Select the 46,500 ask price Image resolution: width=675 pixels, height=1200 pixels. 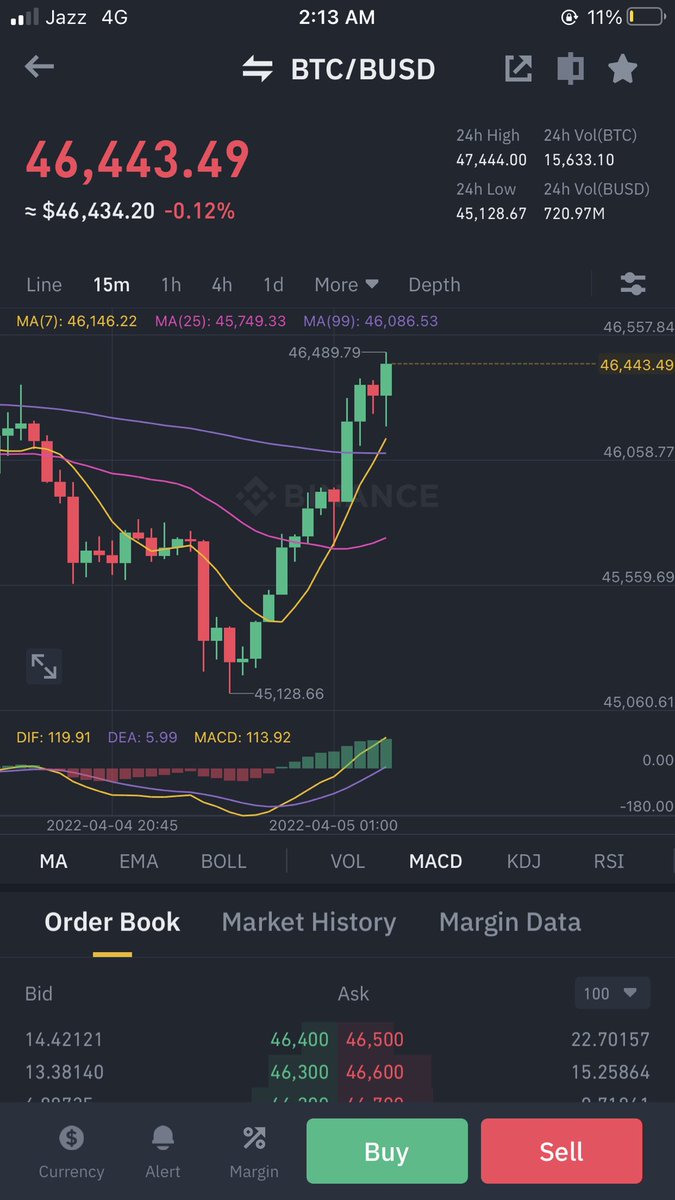375,1040
